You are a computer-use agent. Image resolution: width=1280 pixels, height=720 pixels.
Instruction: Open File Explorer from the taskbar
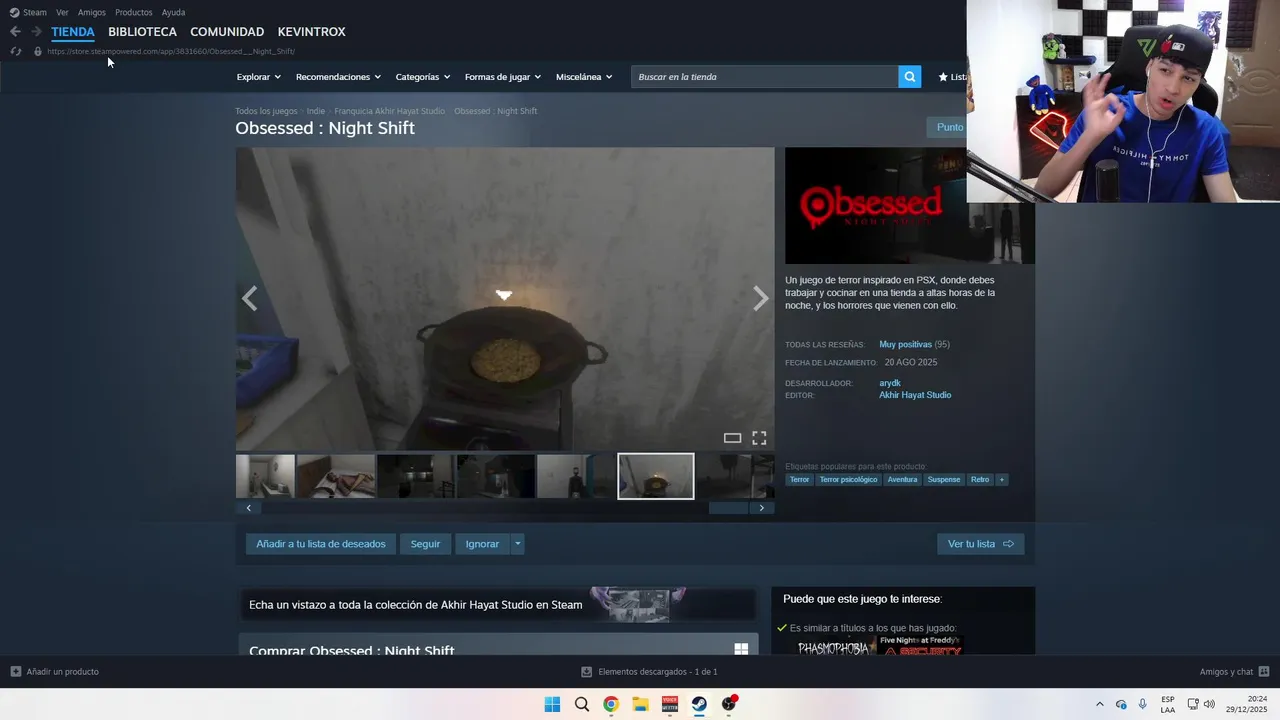click(640, 704)
